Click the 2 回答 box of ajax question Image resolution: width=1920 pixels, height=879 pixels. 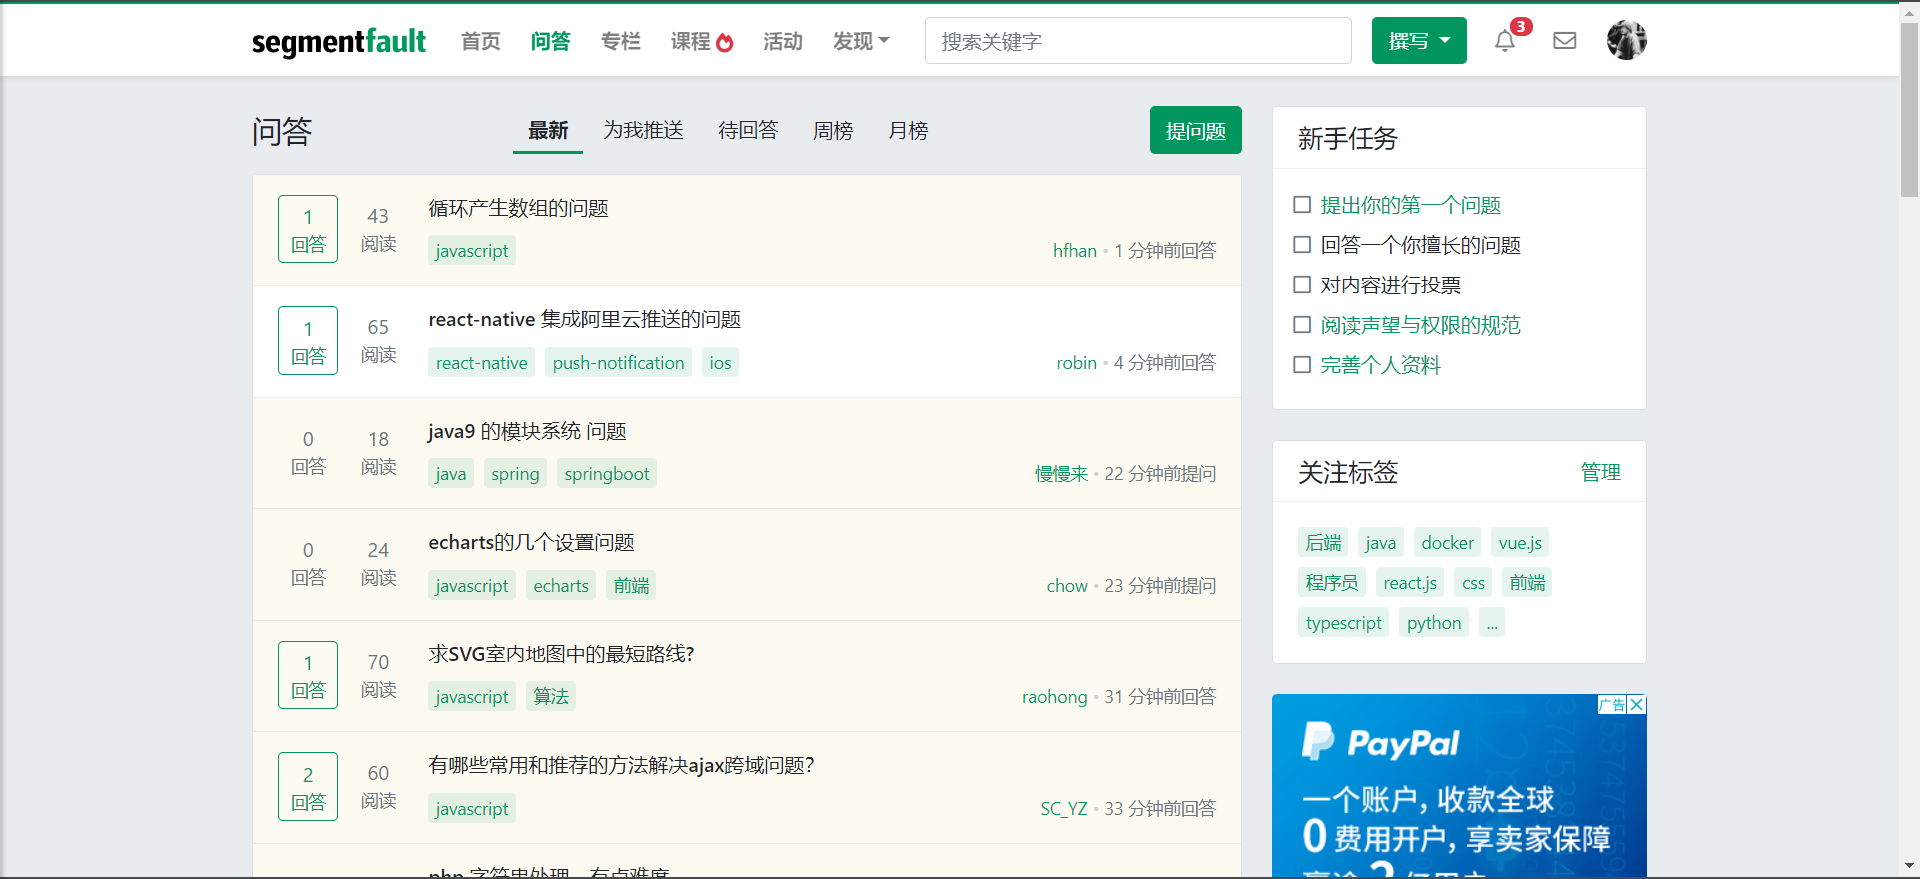tap(308, 786)
